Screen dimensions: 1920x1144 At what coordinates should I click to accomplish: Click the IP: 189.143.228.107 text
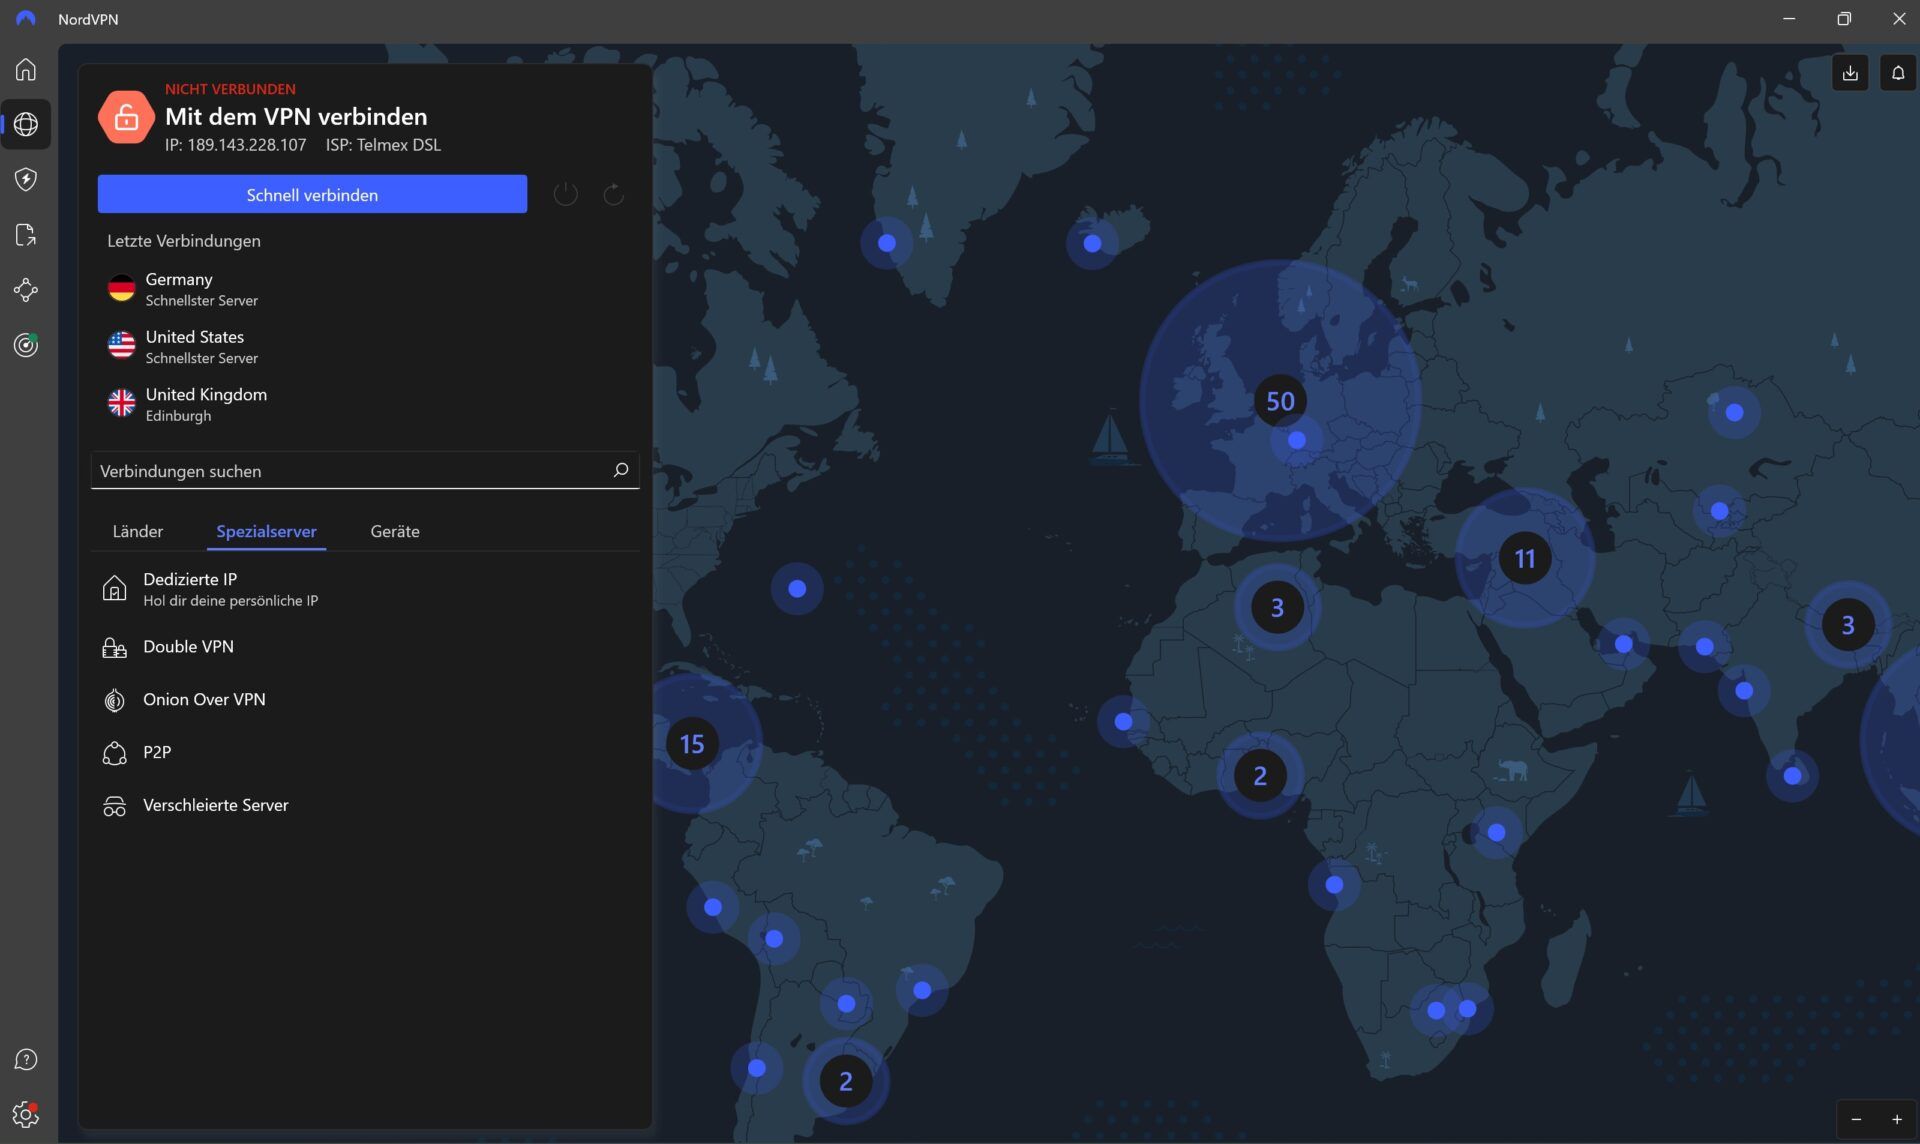236,145
